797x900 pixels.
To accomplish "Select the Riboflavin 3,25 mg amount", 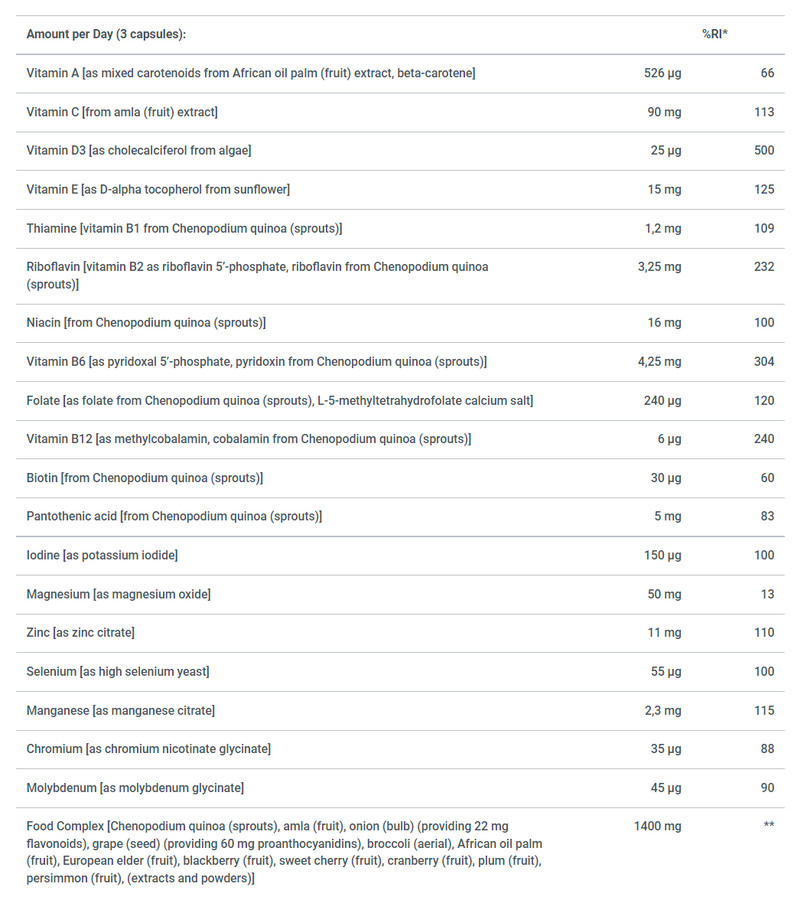I will 659,267.
